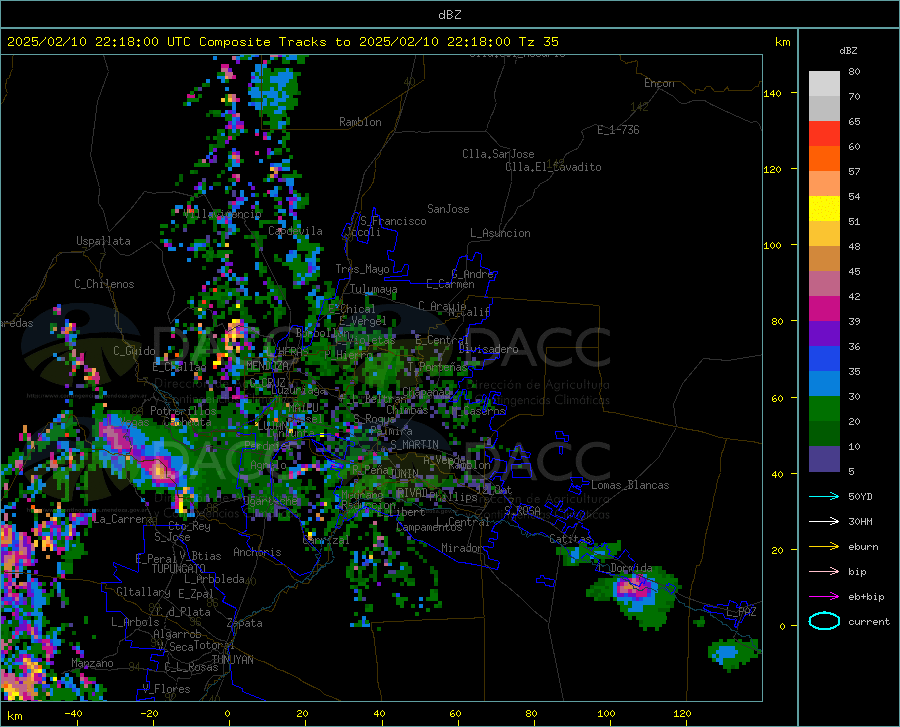The width and height of the screenshot is (900, 727).
Task: Click the magenta legend color band
Action: click(824, 309)
